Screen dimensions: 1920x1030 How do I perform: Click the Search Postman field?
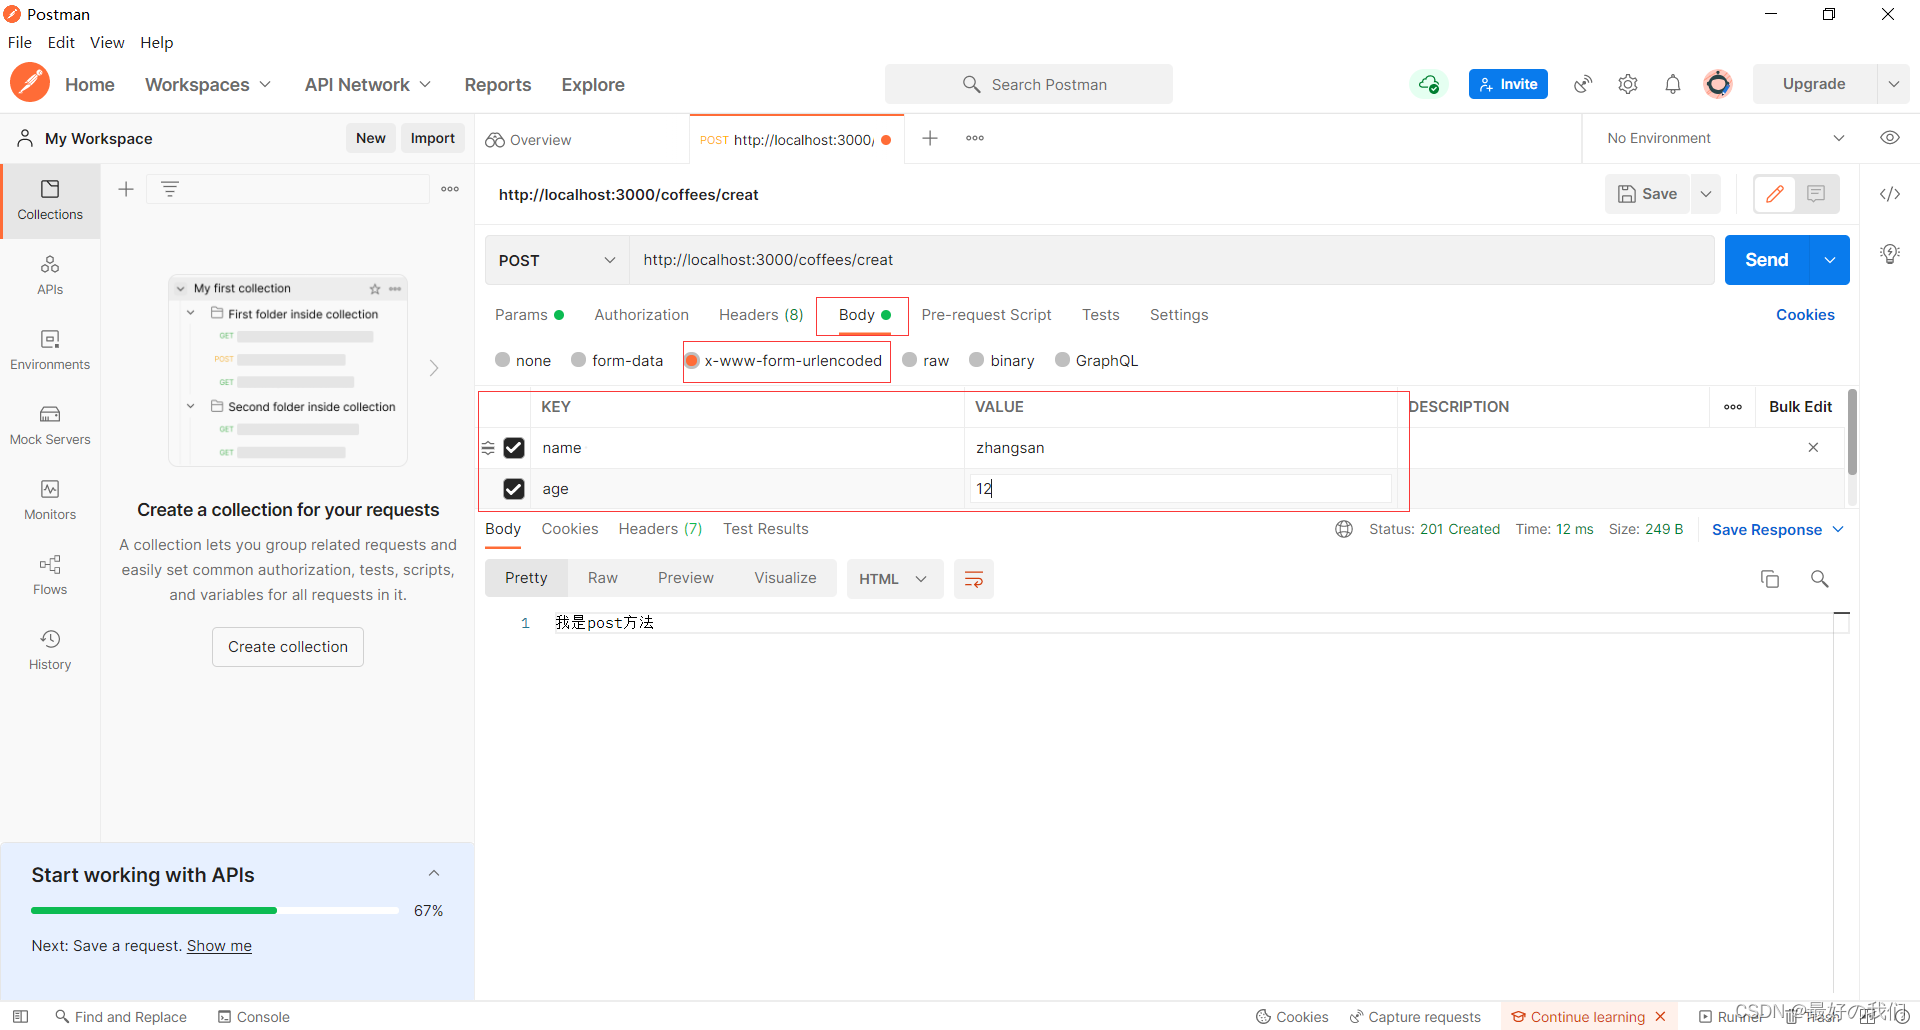pyautogui.click(x=1029, y=84)
